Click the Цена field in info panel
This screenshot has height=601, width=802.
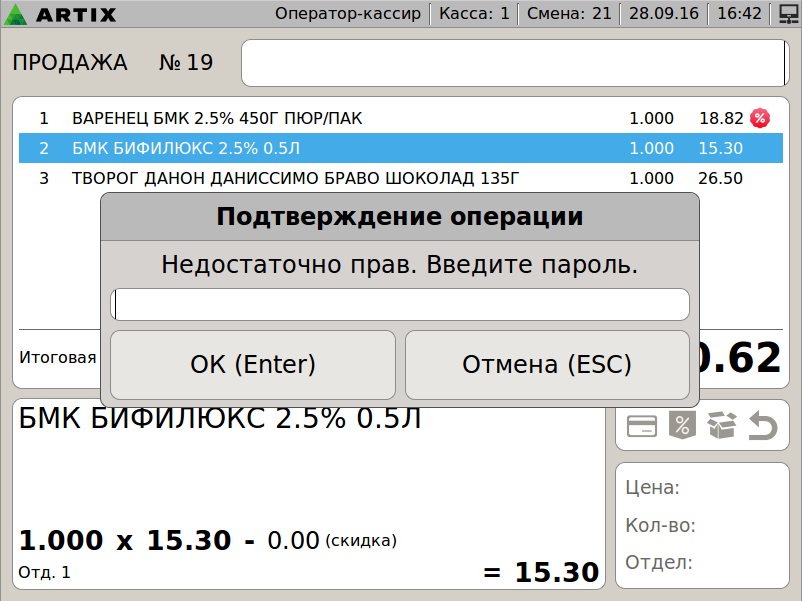pos(700,488)
